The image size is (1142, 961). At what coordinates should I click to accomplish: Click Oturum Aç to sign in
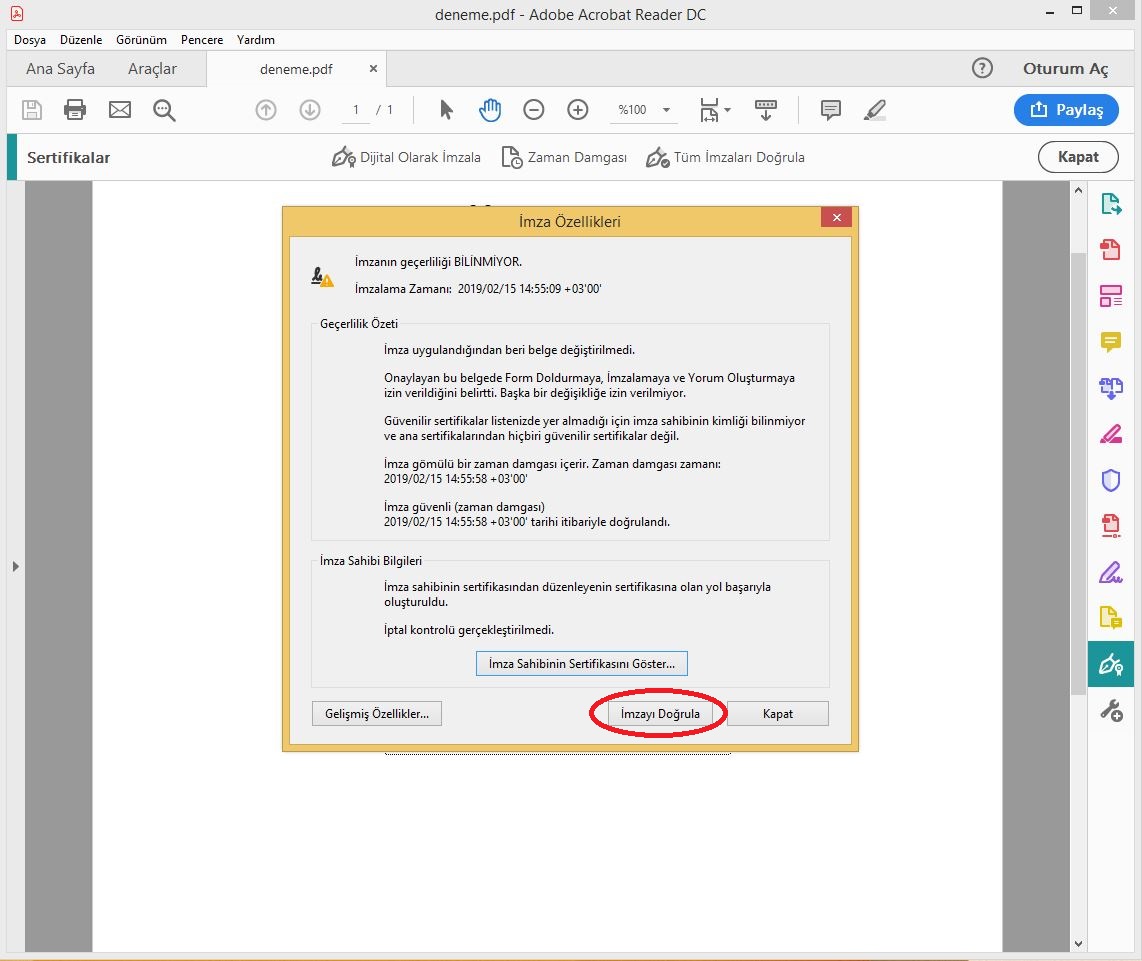pyautogui.click(x=1066, y=68)
